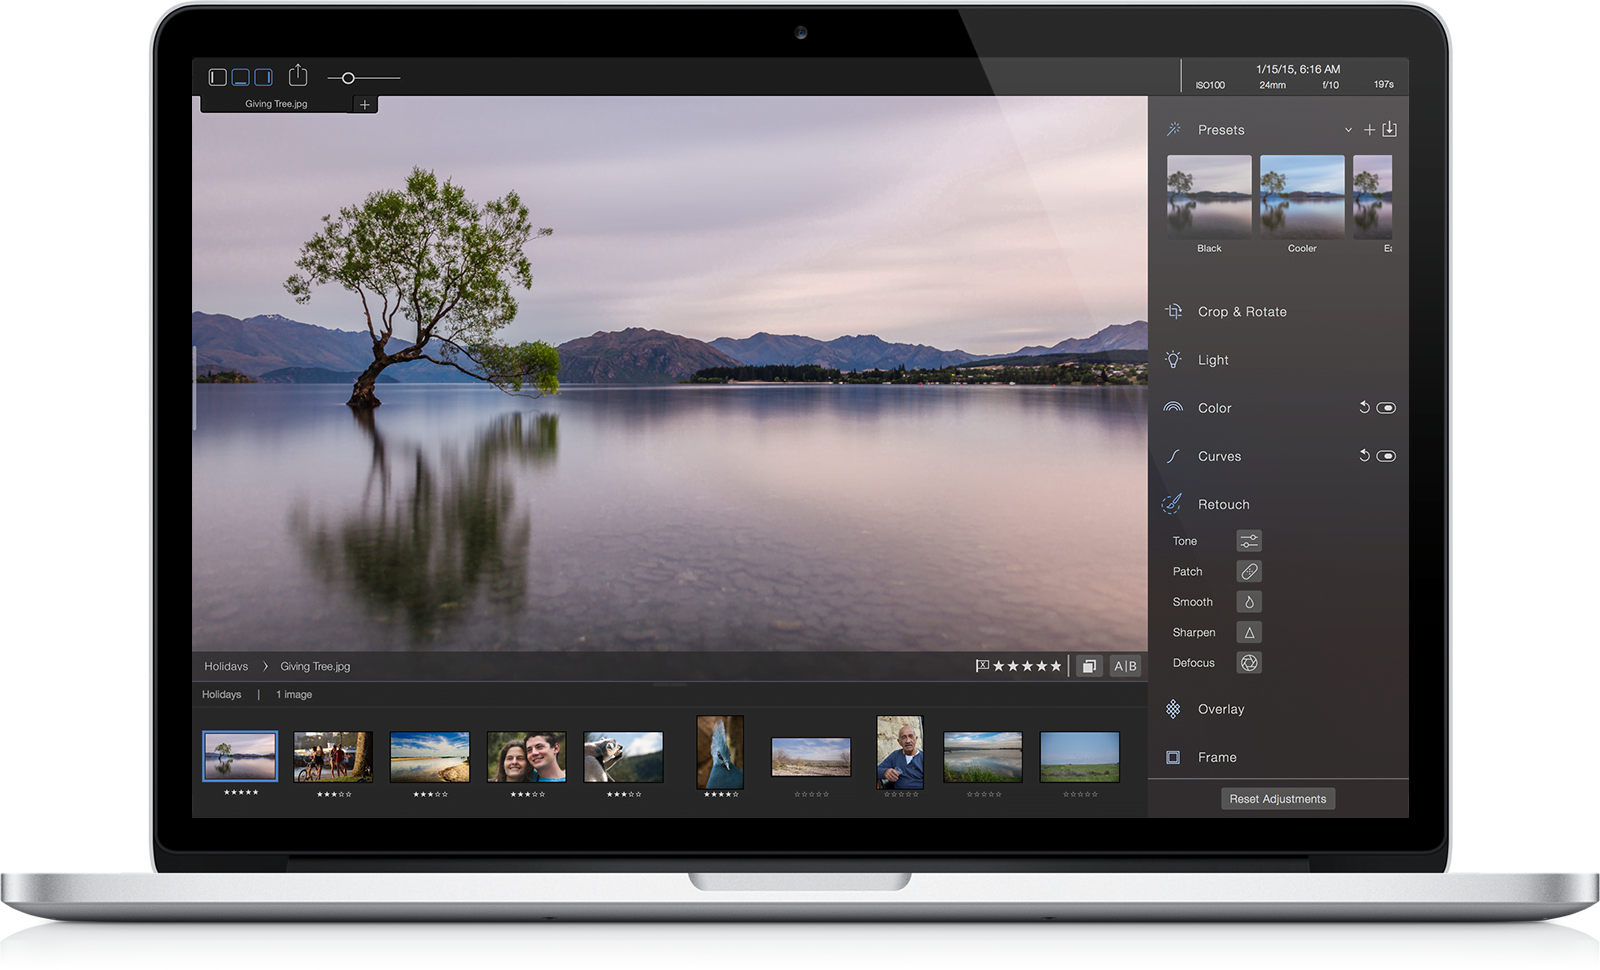Open a new tab with plus button

(x=365, y=104)
